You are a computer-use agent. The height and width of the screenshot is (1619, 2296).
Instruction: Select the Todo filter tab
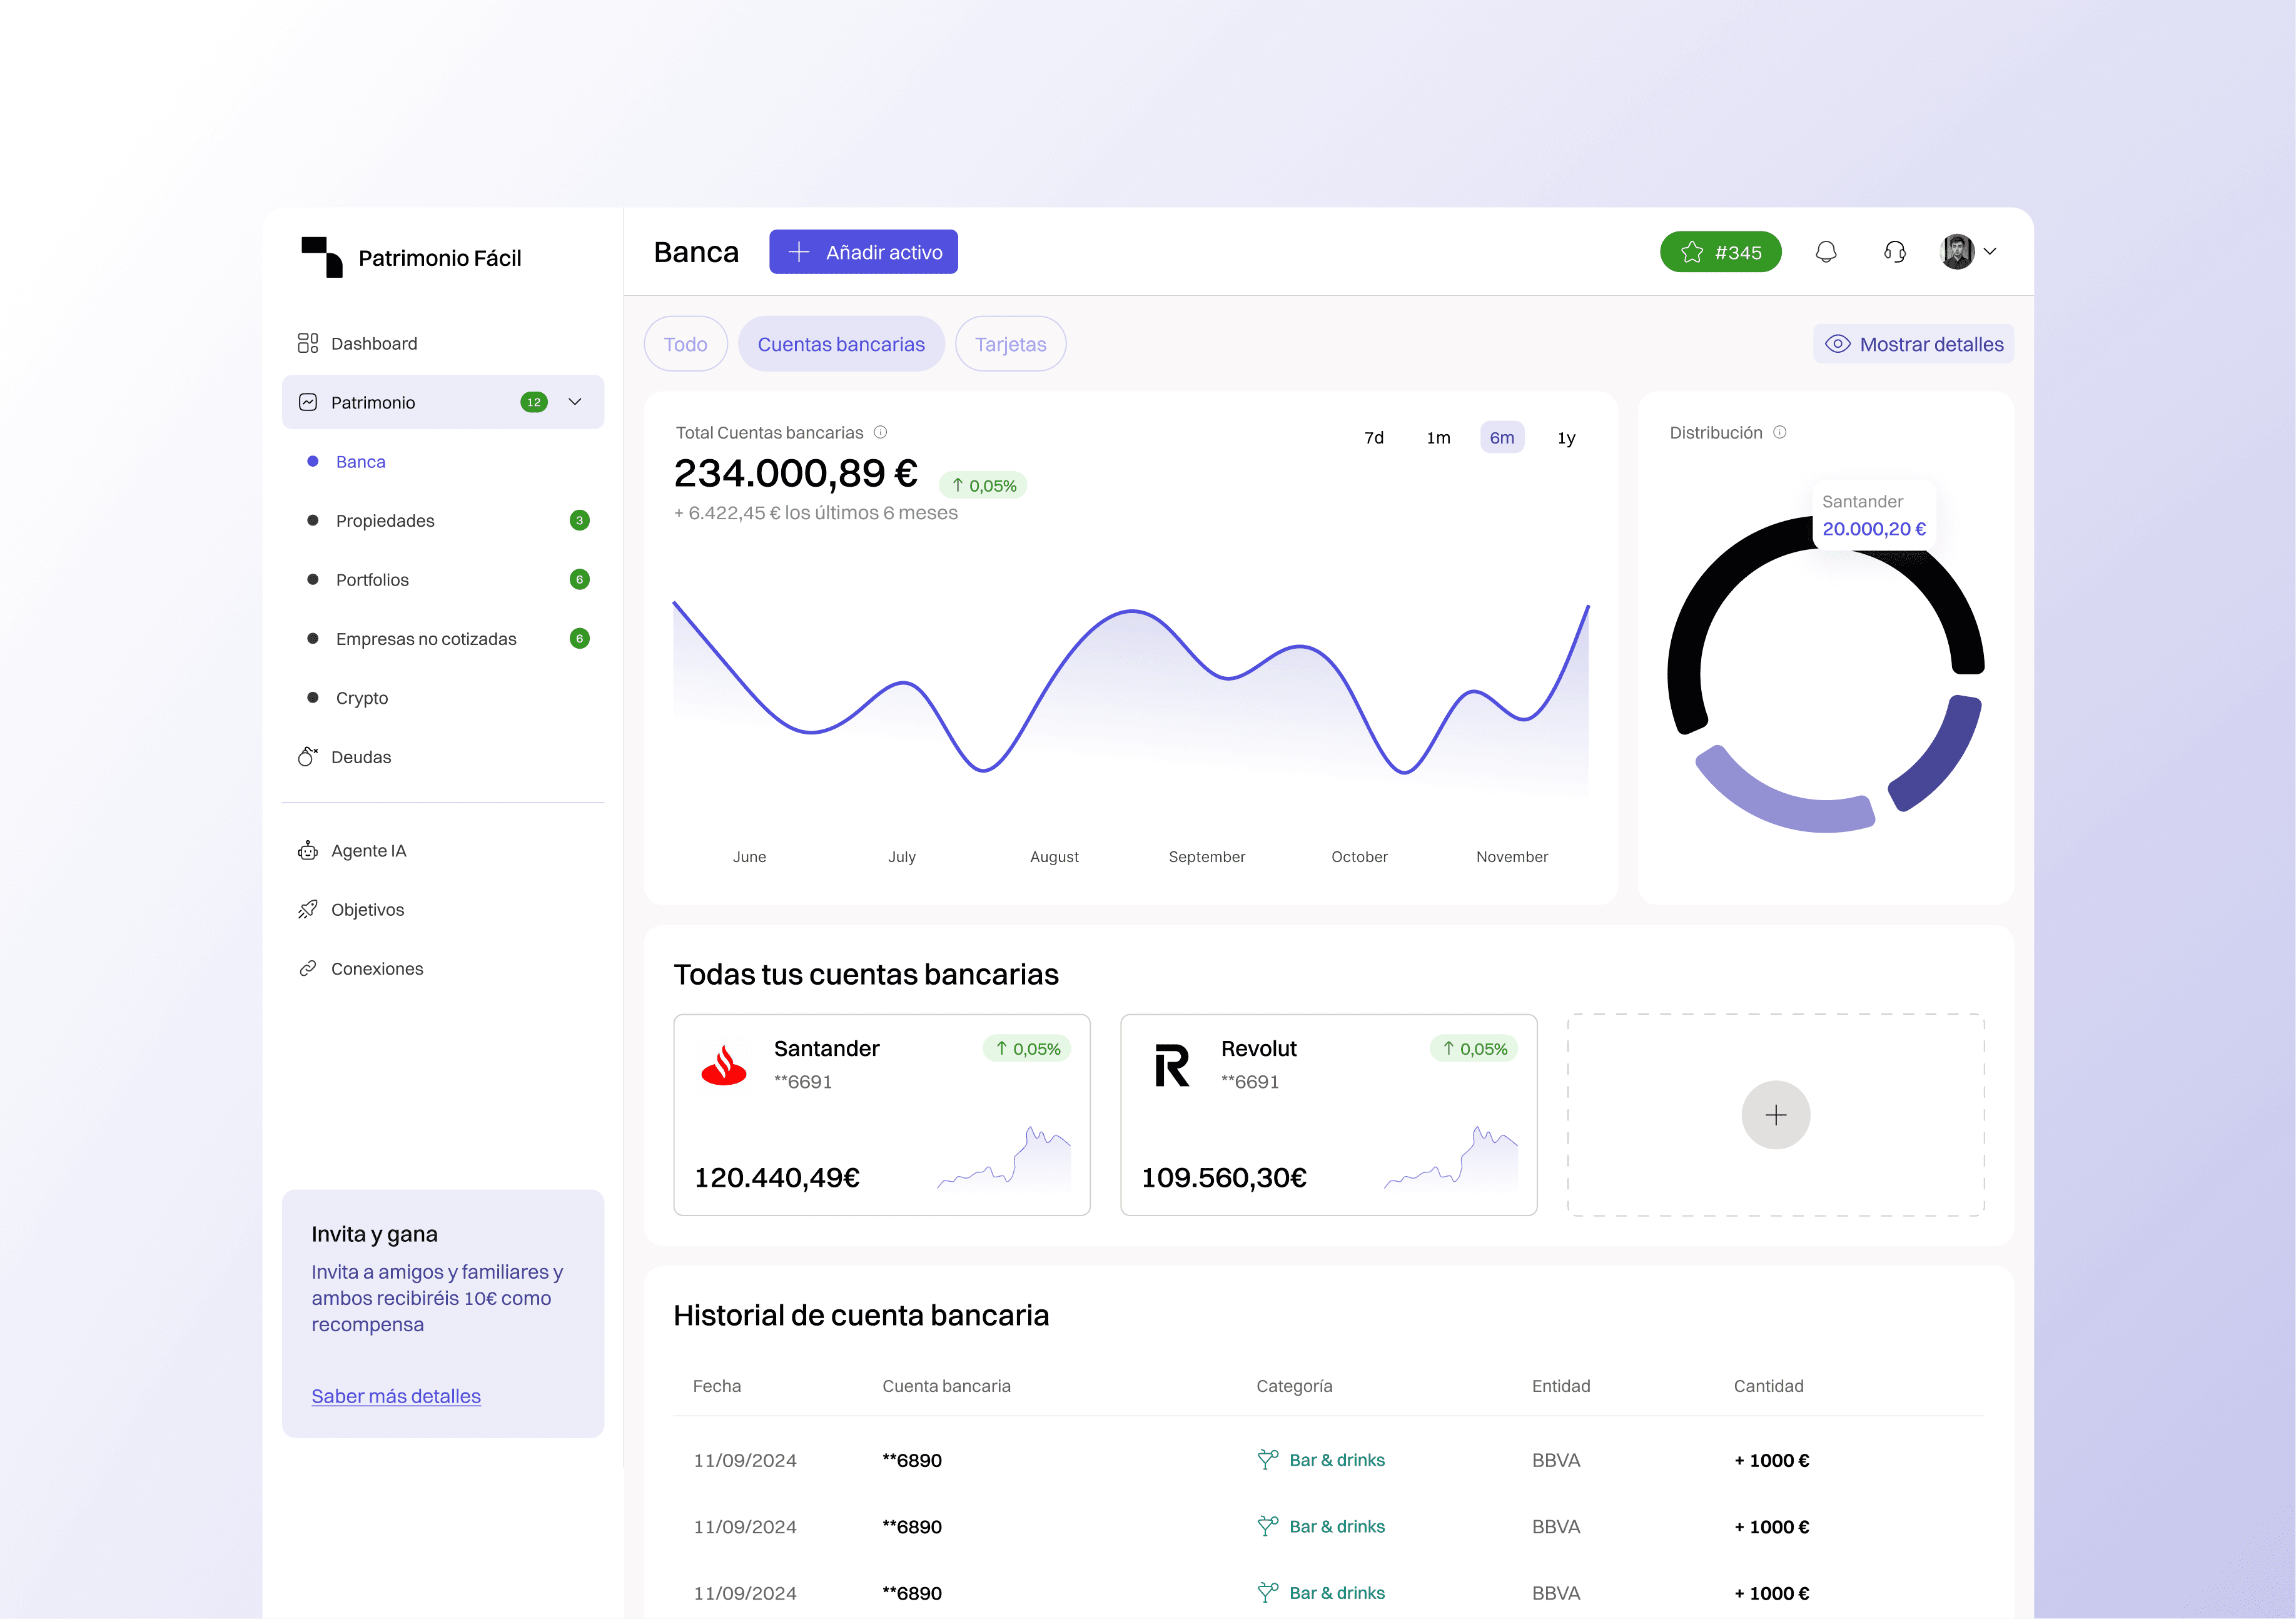pyautogui.click(x=685, y=344)
